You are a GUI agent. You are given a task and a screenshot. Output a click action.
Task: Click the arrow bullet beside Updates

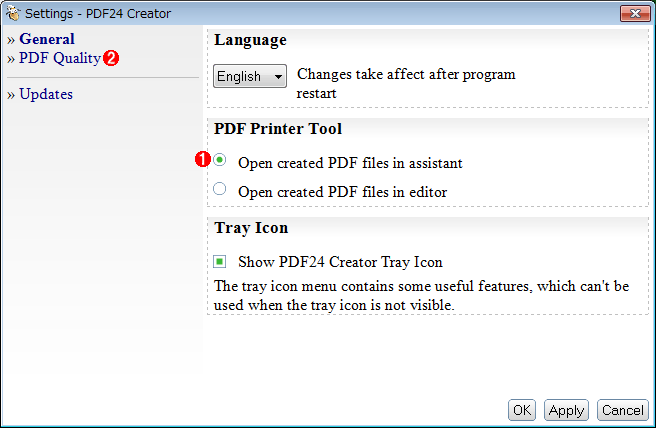11,95
